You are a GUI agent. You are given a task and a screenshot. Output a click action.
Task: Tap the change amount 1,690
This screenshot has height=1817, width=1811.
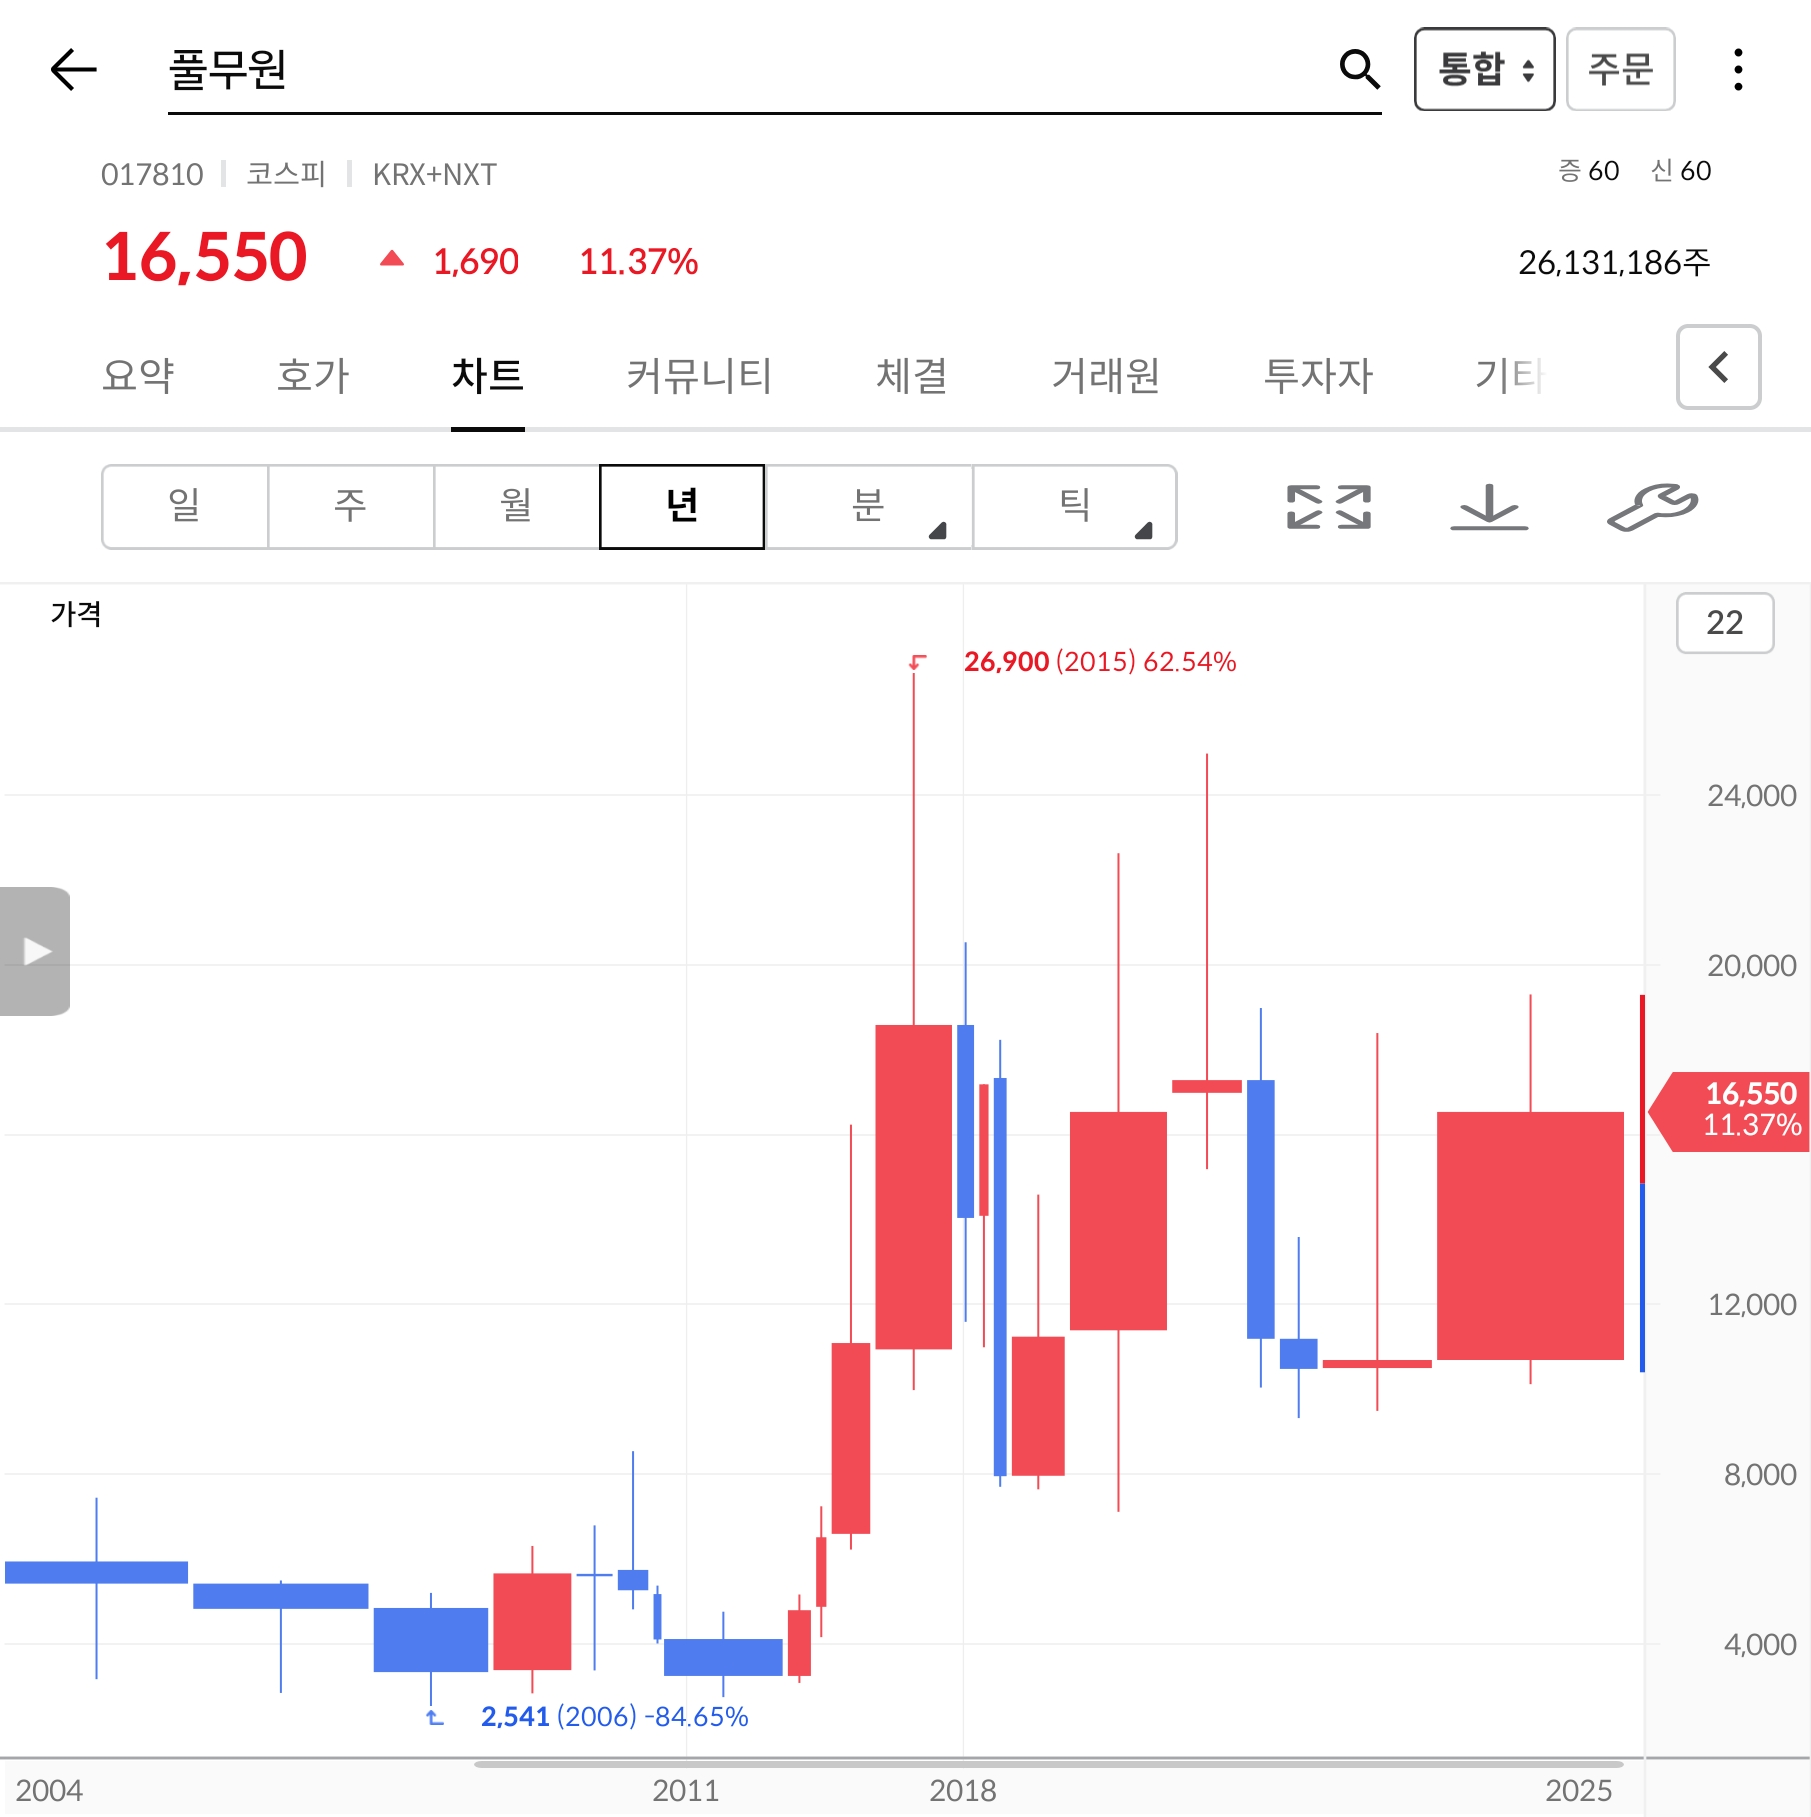click(476, 262)
